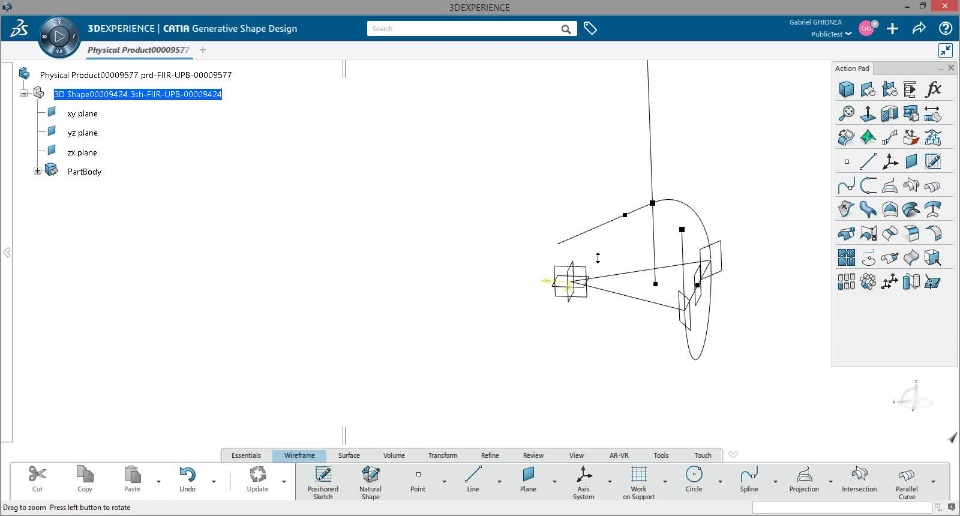This screenshot has width=960, height=516.
Task: Select the Positioned Sketch icon in Action Pad
Action: pos(933,162)
